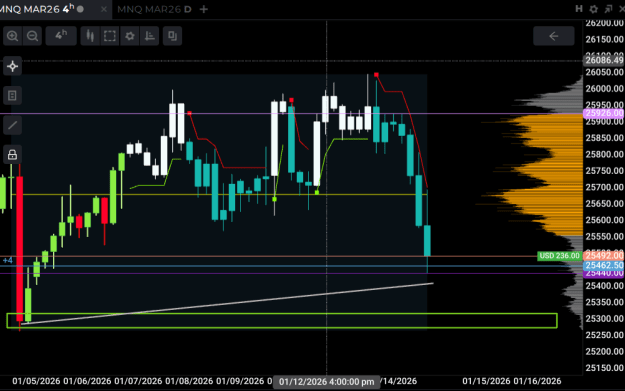Open the 4h timeframe selector
Image resolution: width=625 pixels, height=391 pixels.
point(61,36)
